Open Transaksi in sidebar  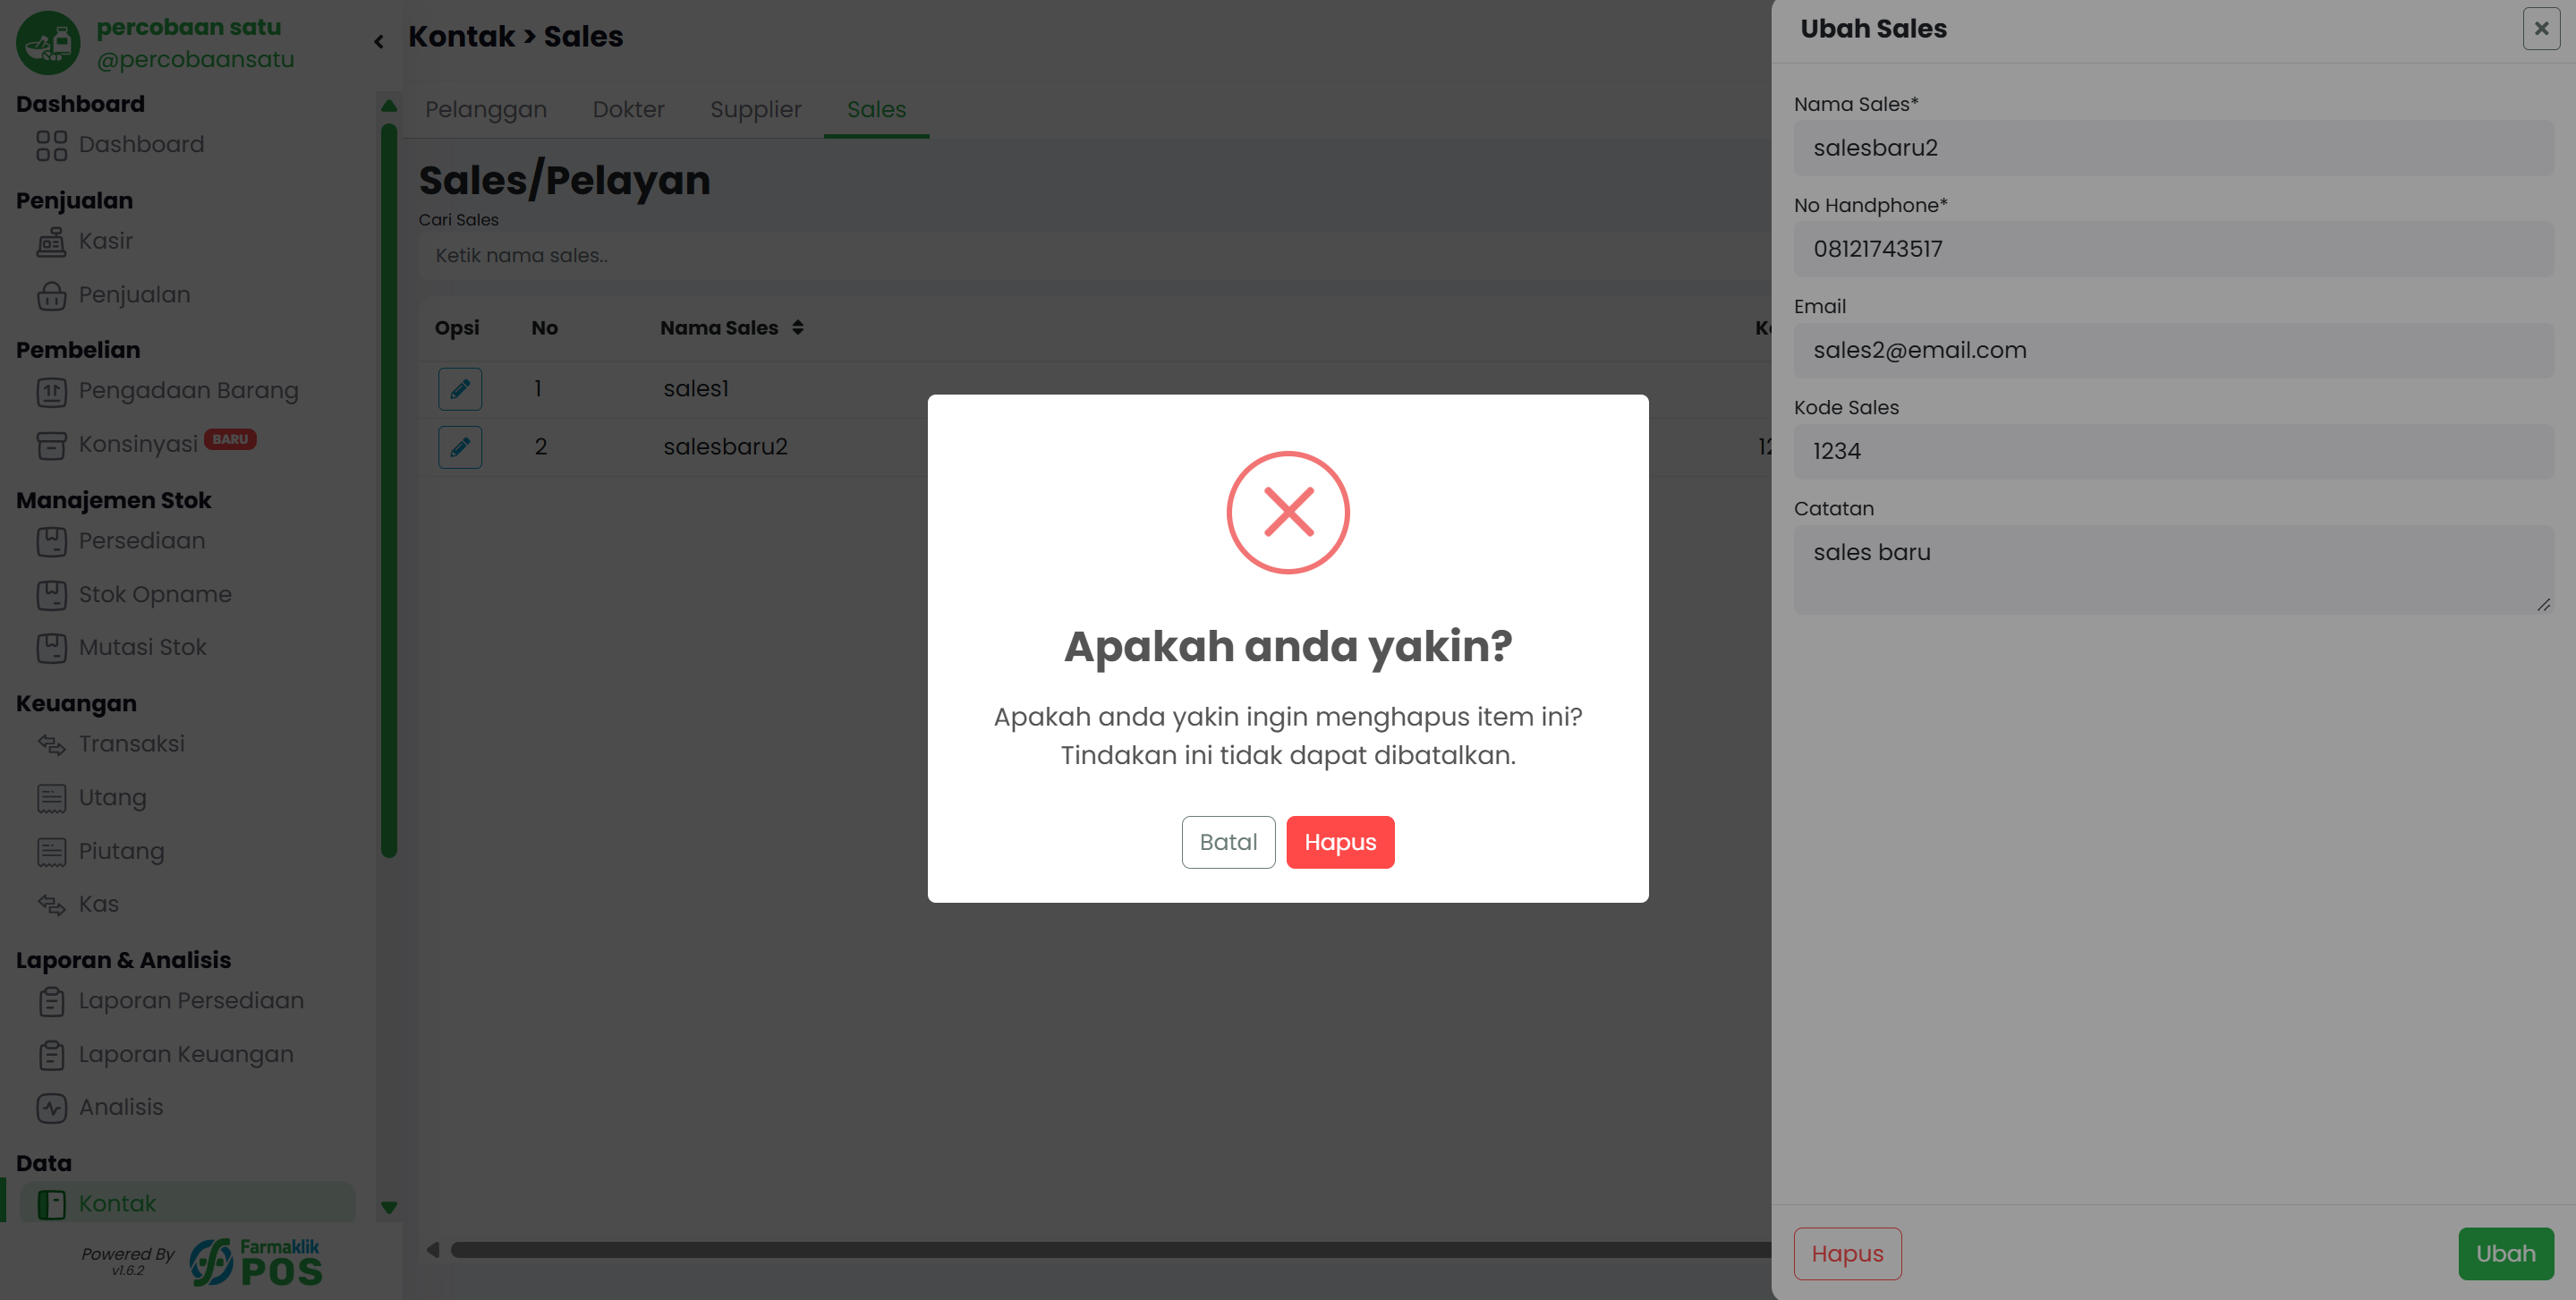110,744
